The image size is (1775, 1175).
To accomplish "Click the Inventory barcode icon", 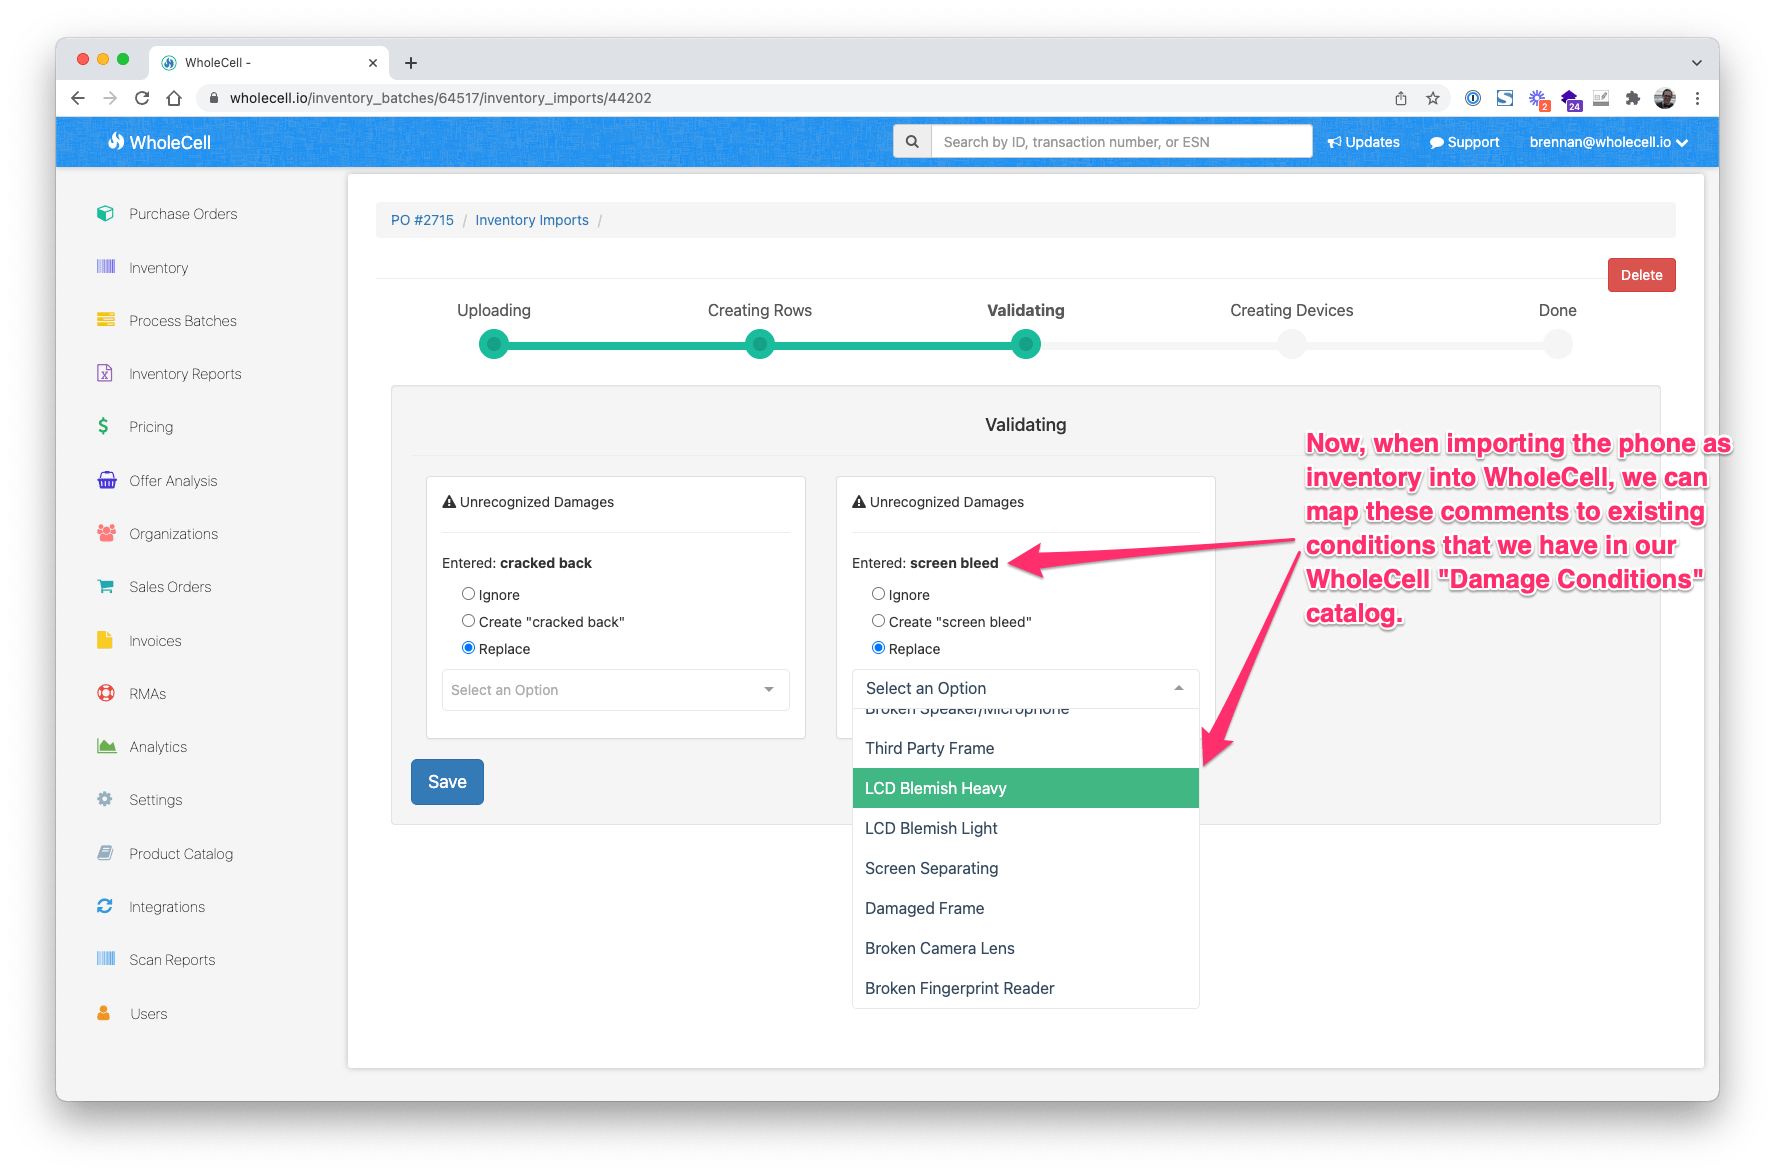I will [105, 266].
